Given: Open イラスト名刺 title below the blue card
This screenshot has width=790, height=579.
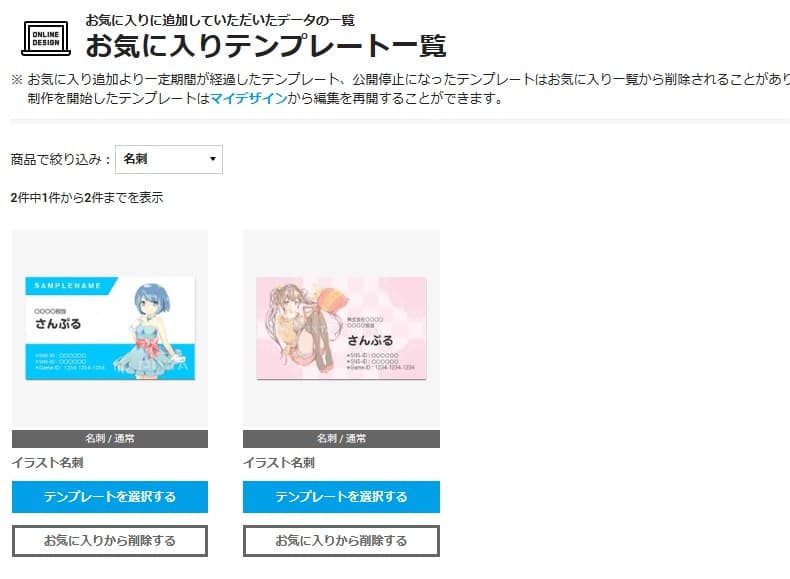Looking at the screenshot, I should [x=48, y=463].
